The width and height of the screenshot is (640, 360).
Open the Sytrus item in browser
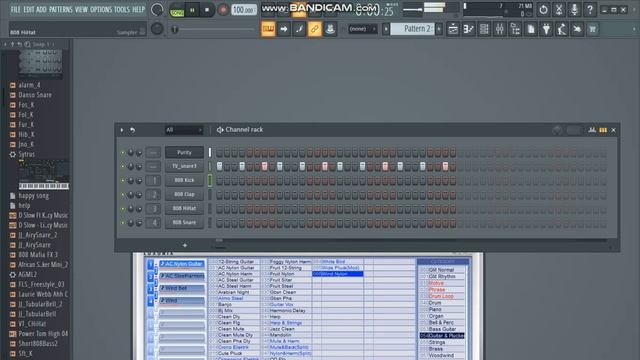(27, 154)
